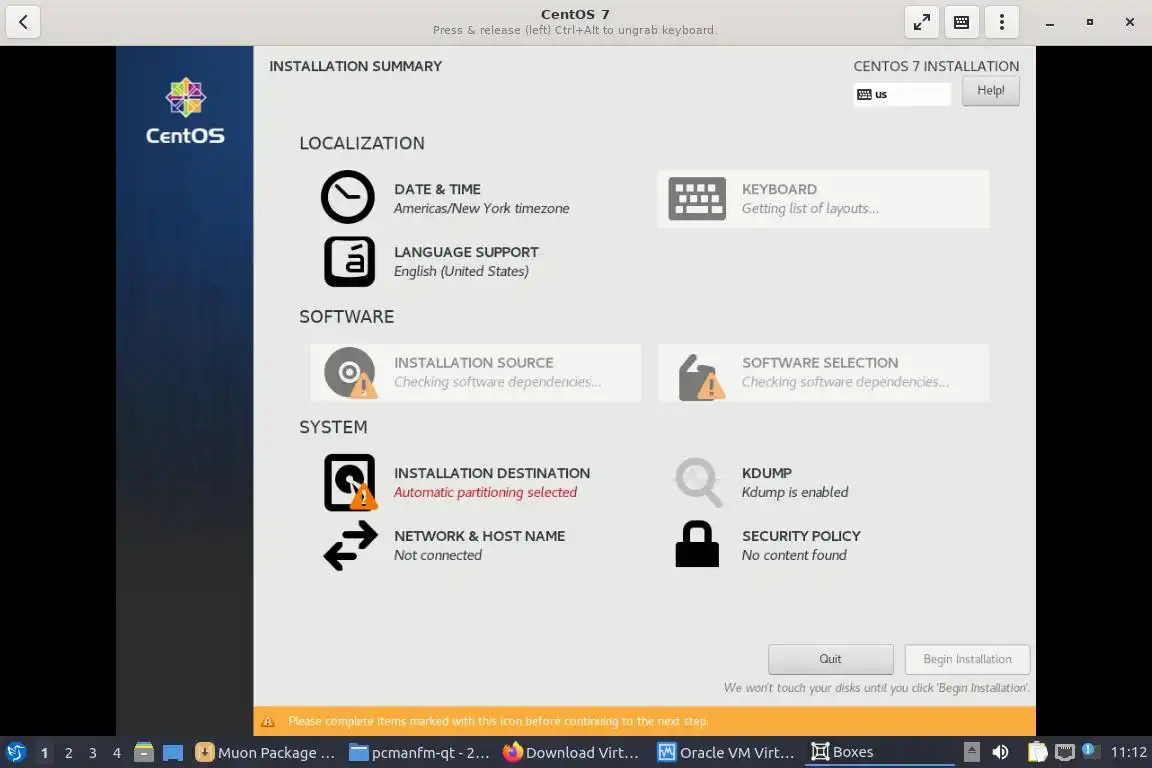Click the Begin Installation button
The width and height of the screenshot is (1152, 768).
(967, 659)
